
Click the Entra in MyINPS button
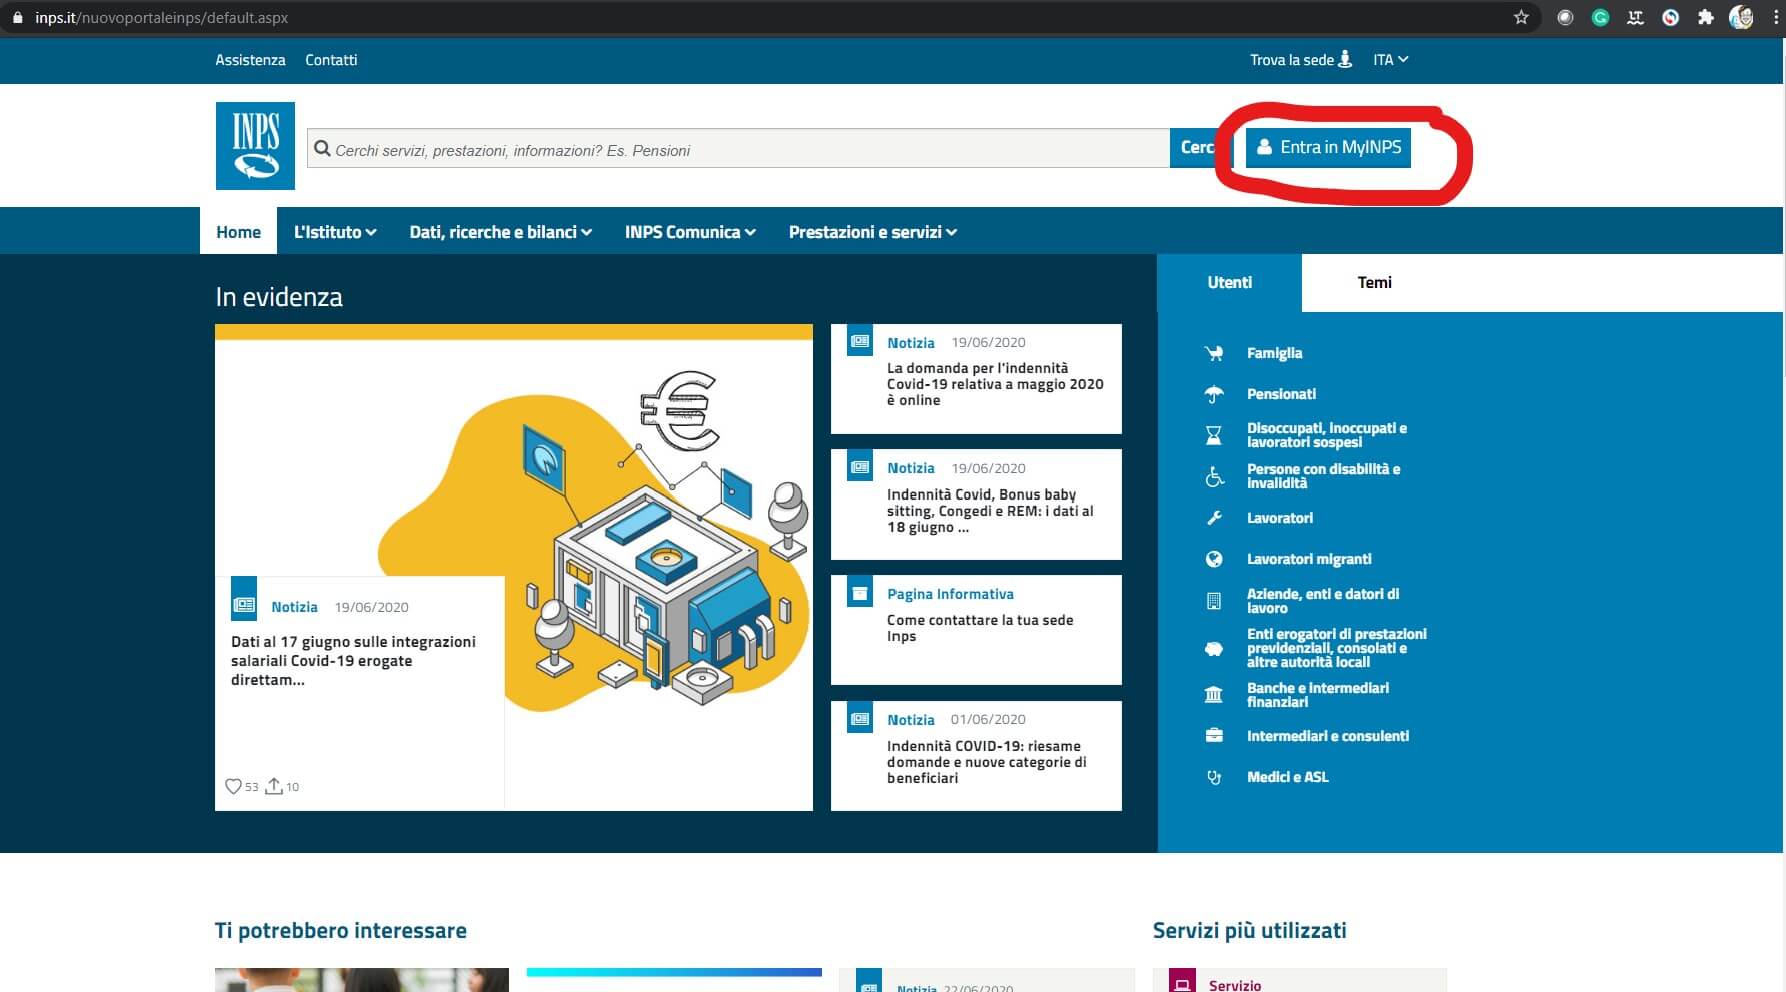(1328, 148)
